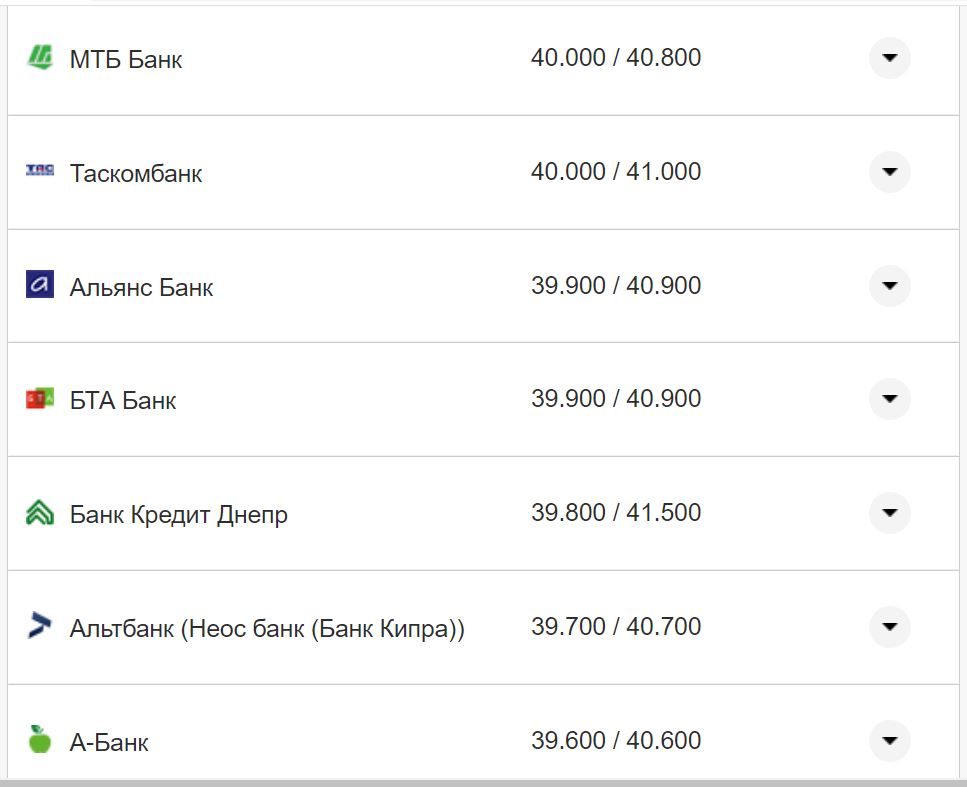Image resolution: width=967 pixels, height=787 pixels.
Task: Click the Альтбанк dark blue logo icon
Action: click(x=39, y=627)
